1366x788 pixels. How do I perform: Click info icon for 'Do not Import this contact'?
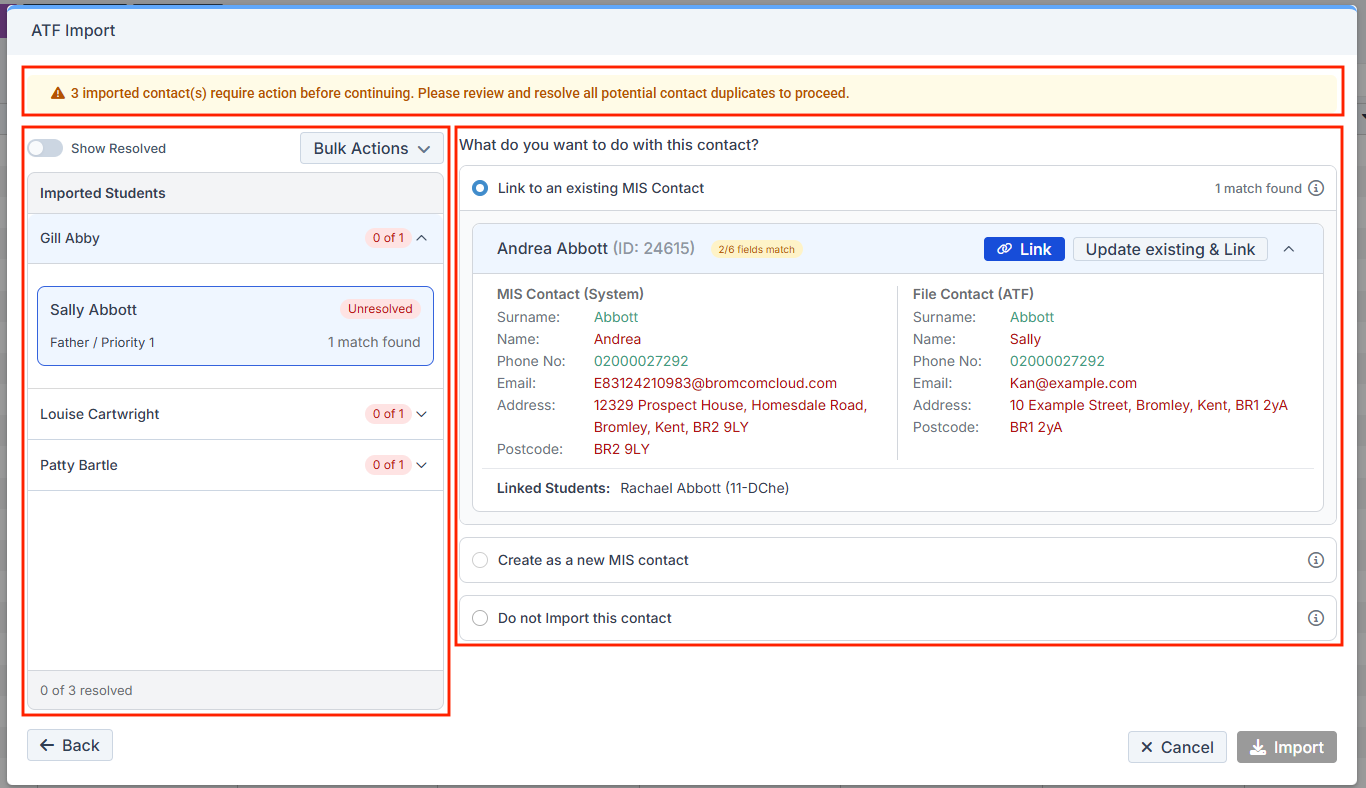(1316, 618)
